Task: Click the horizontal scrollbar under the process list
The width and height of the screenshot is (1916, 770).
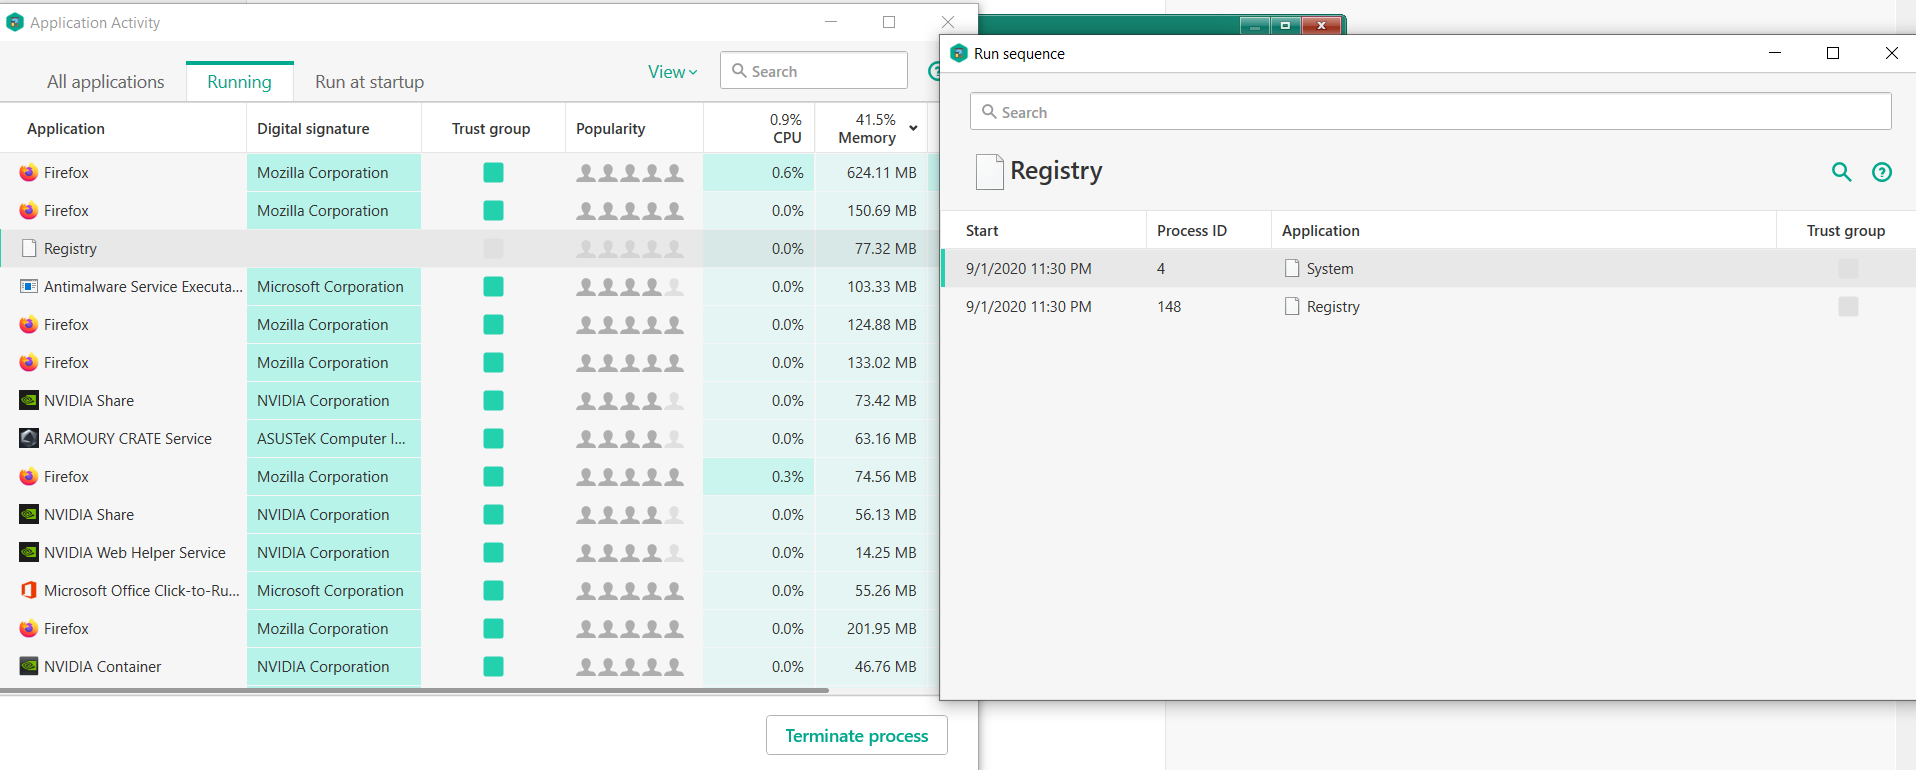Action: [414, 690]
